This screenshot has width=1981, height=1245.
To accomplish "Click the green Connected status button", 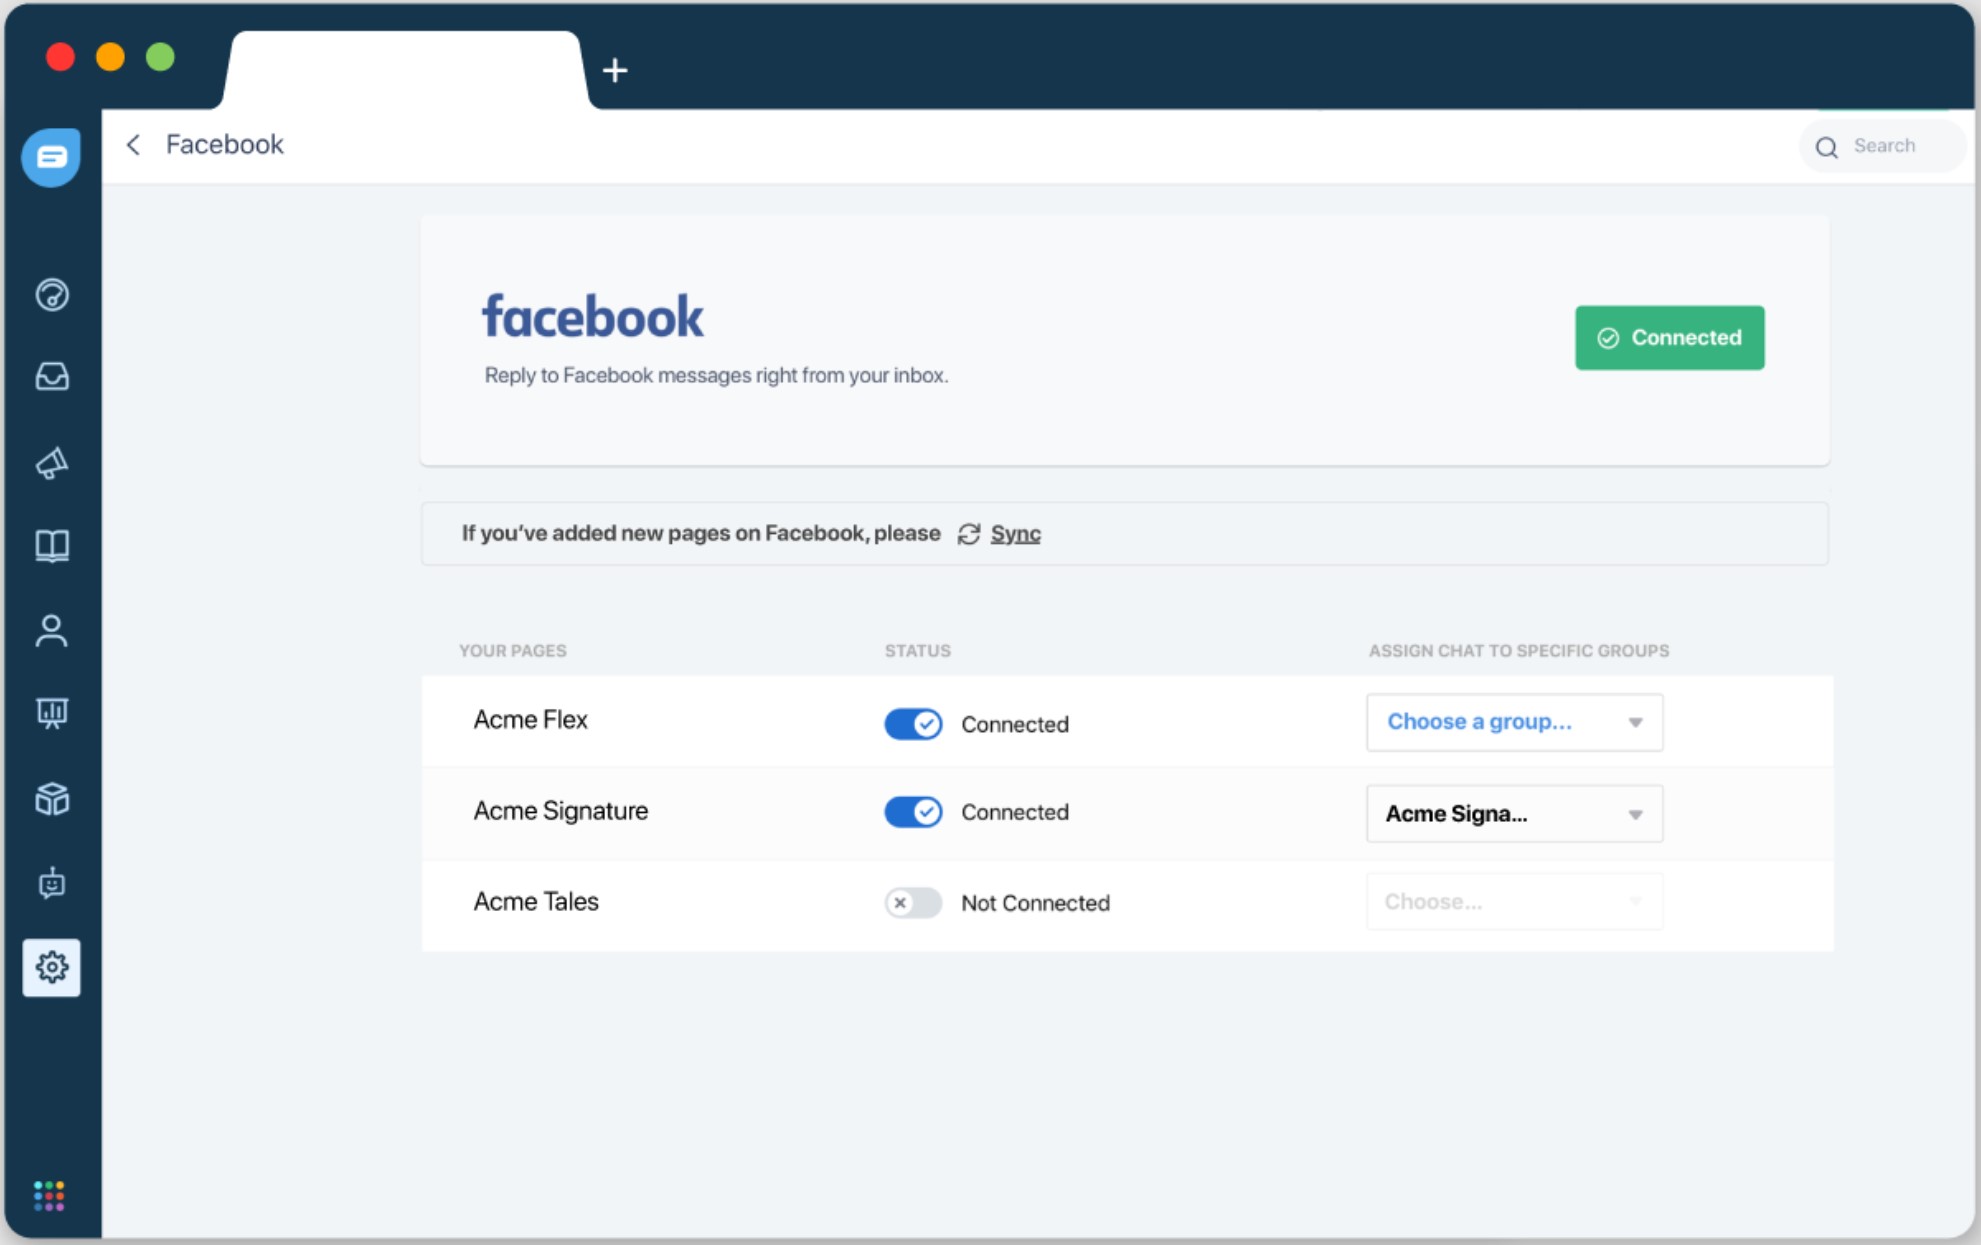I will 1668,337.
